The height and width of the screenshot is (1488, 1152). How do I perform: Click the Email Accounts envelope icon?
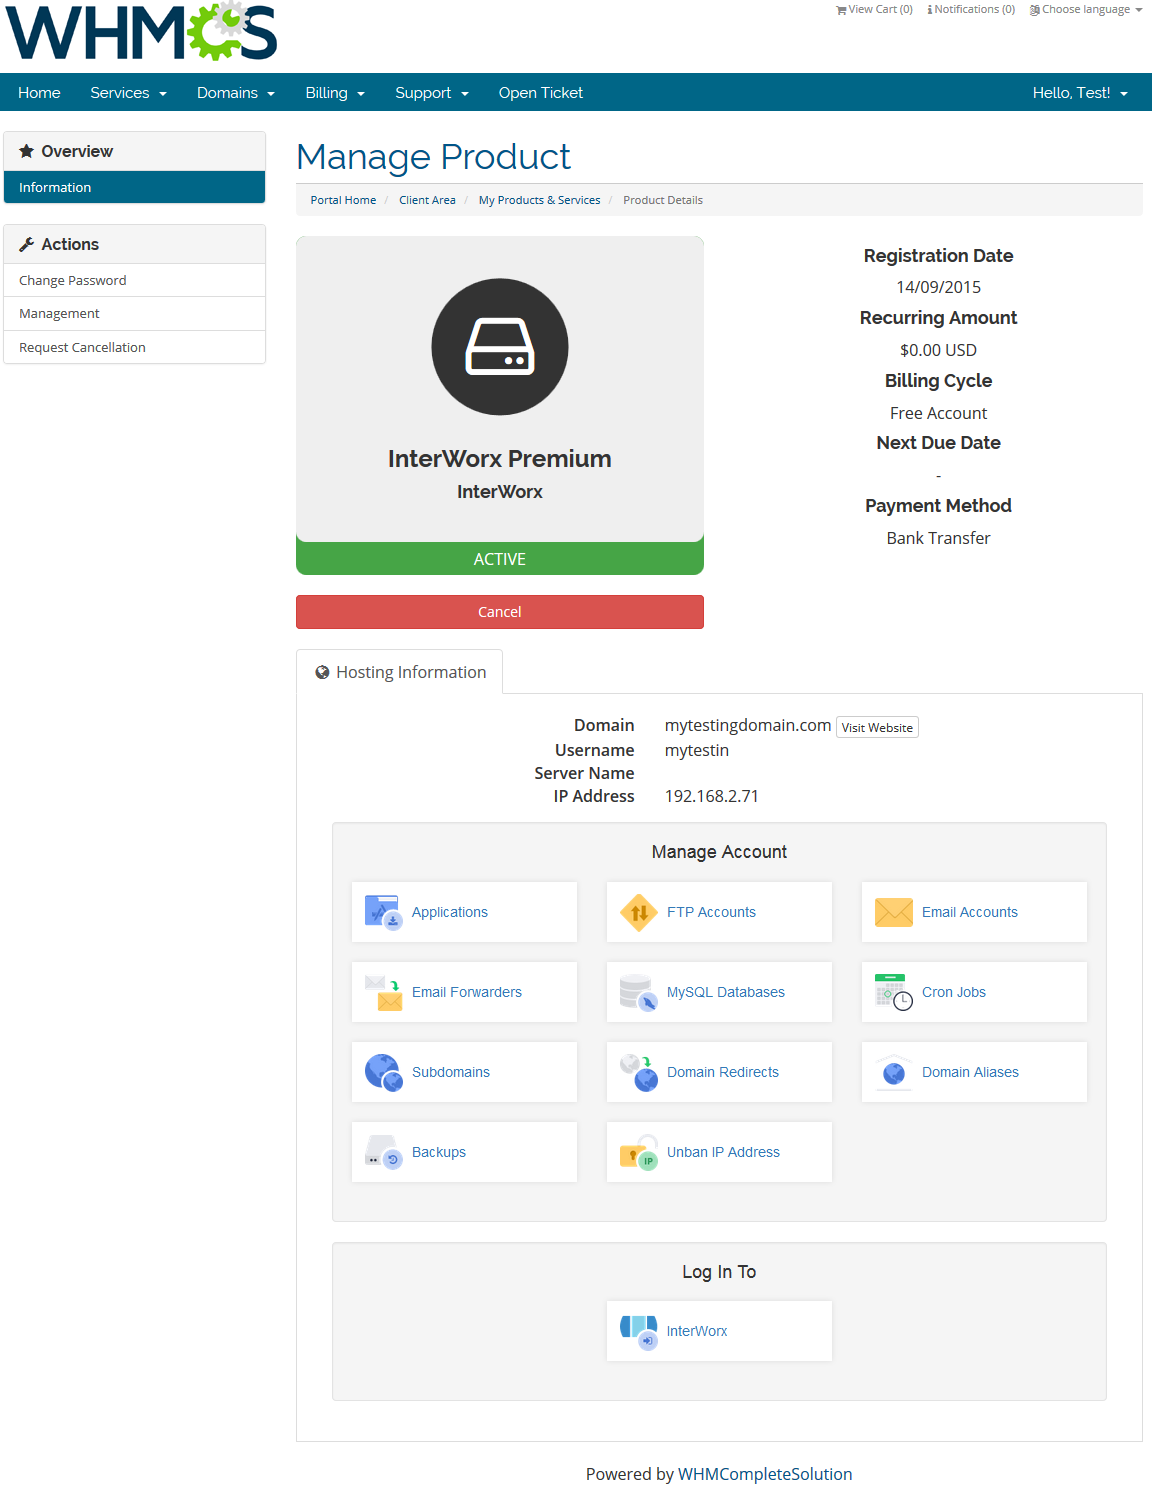pos(893,912)
